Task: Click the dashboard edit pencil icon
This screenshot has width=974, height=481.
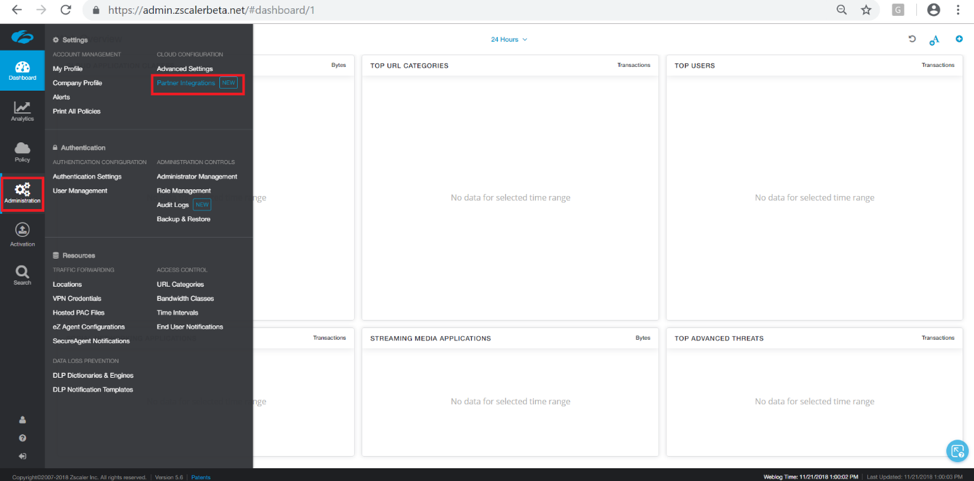Action: click(934, 40)
